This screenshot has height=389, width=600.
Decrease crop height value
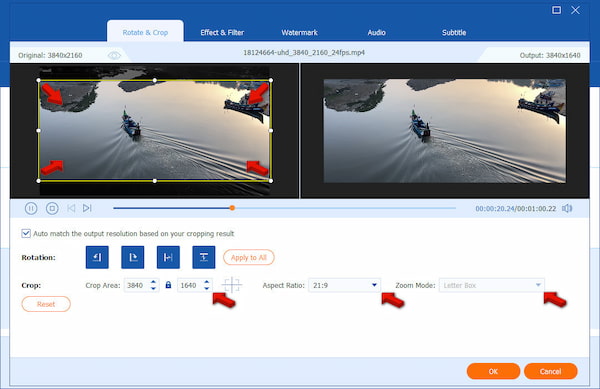click(207, 288)
